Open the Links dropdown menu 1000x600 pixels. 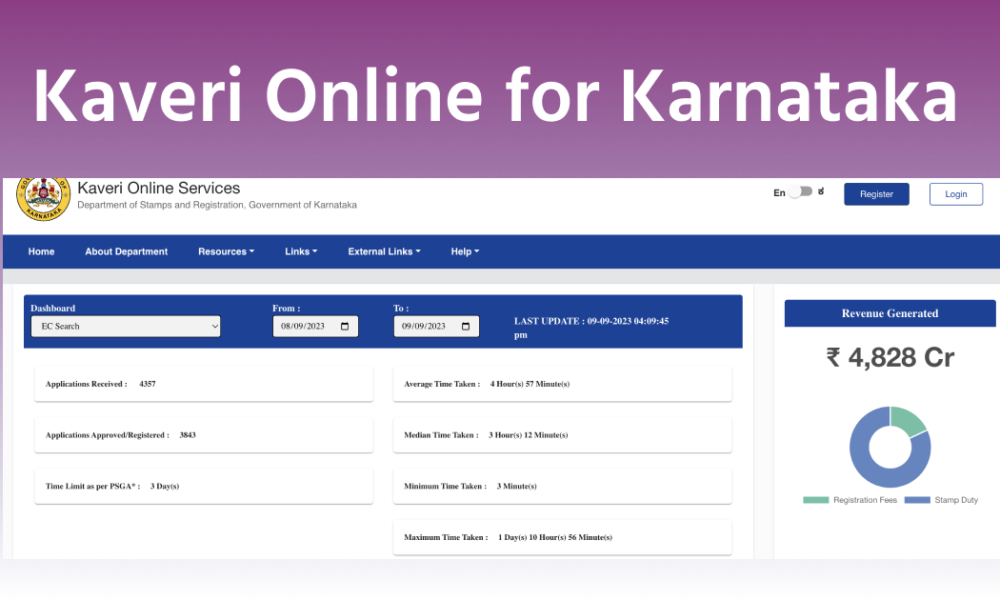301,252
